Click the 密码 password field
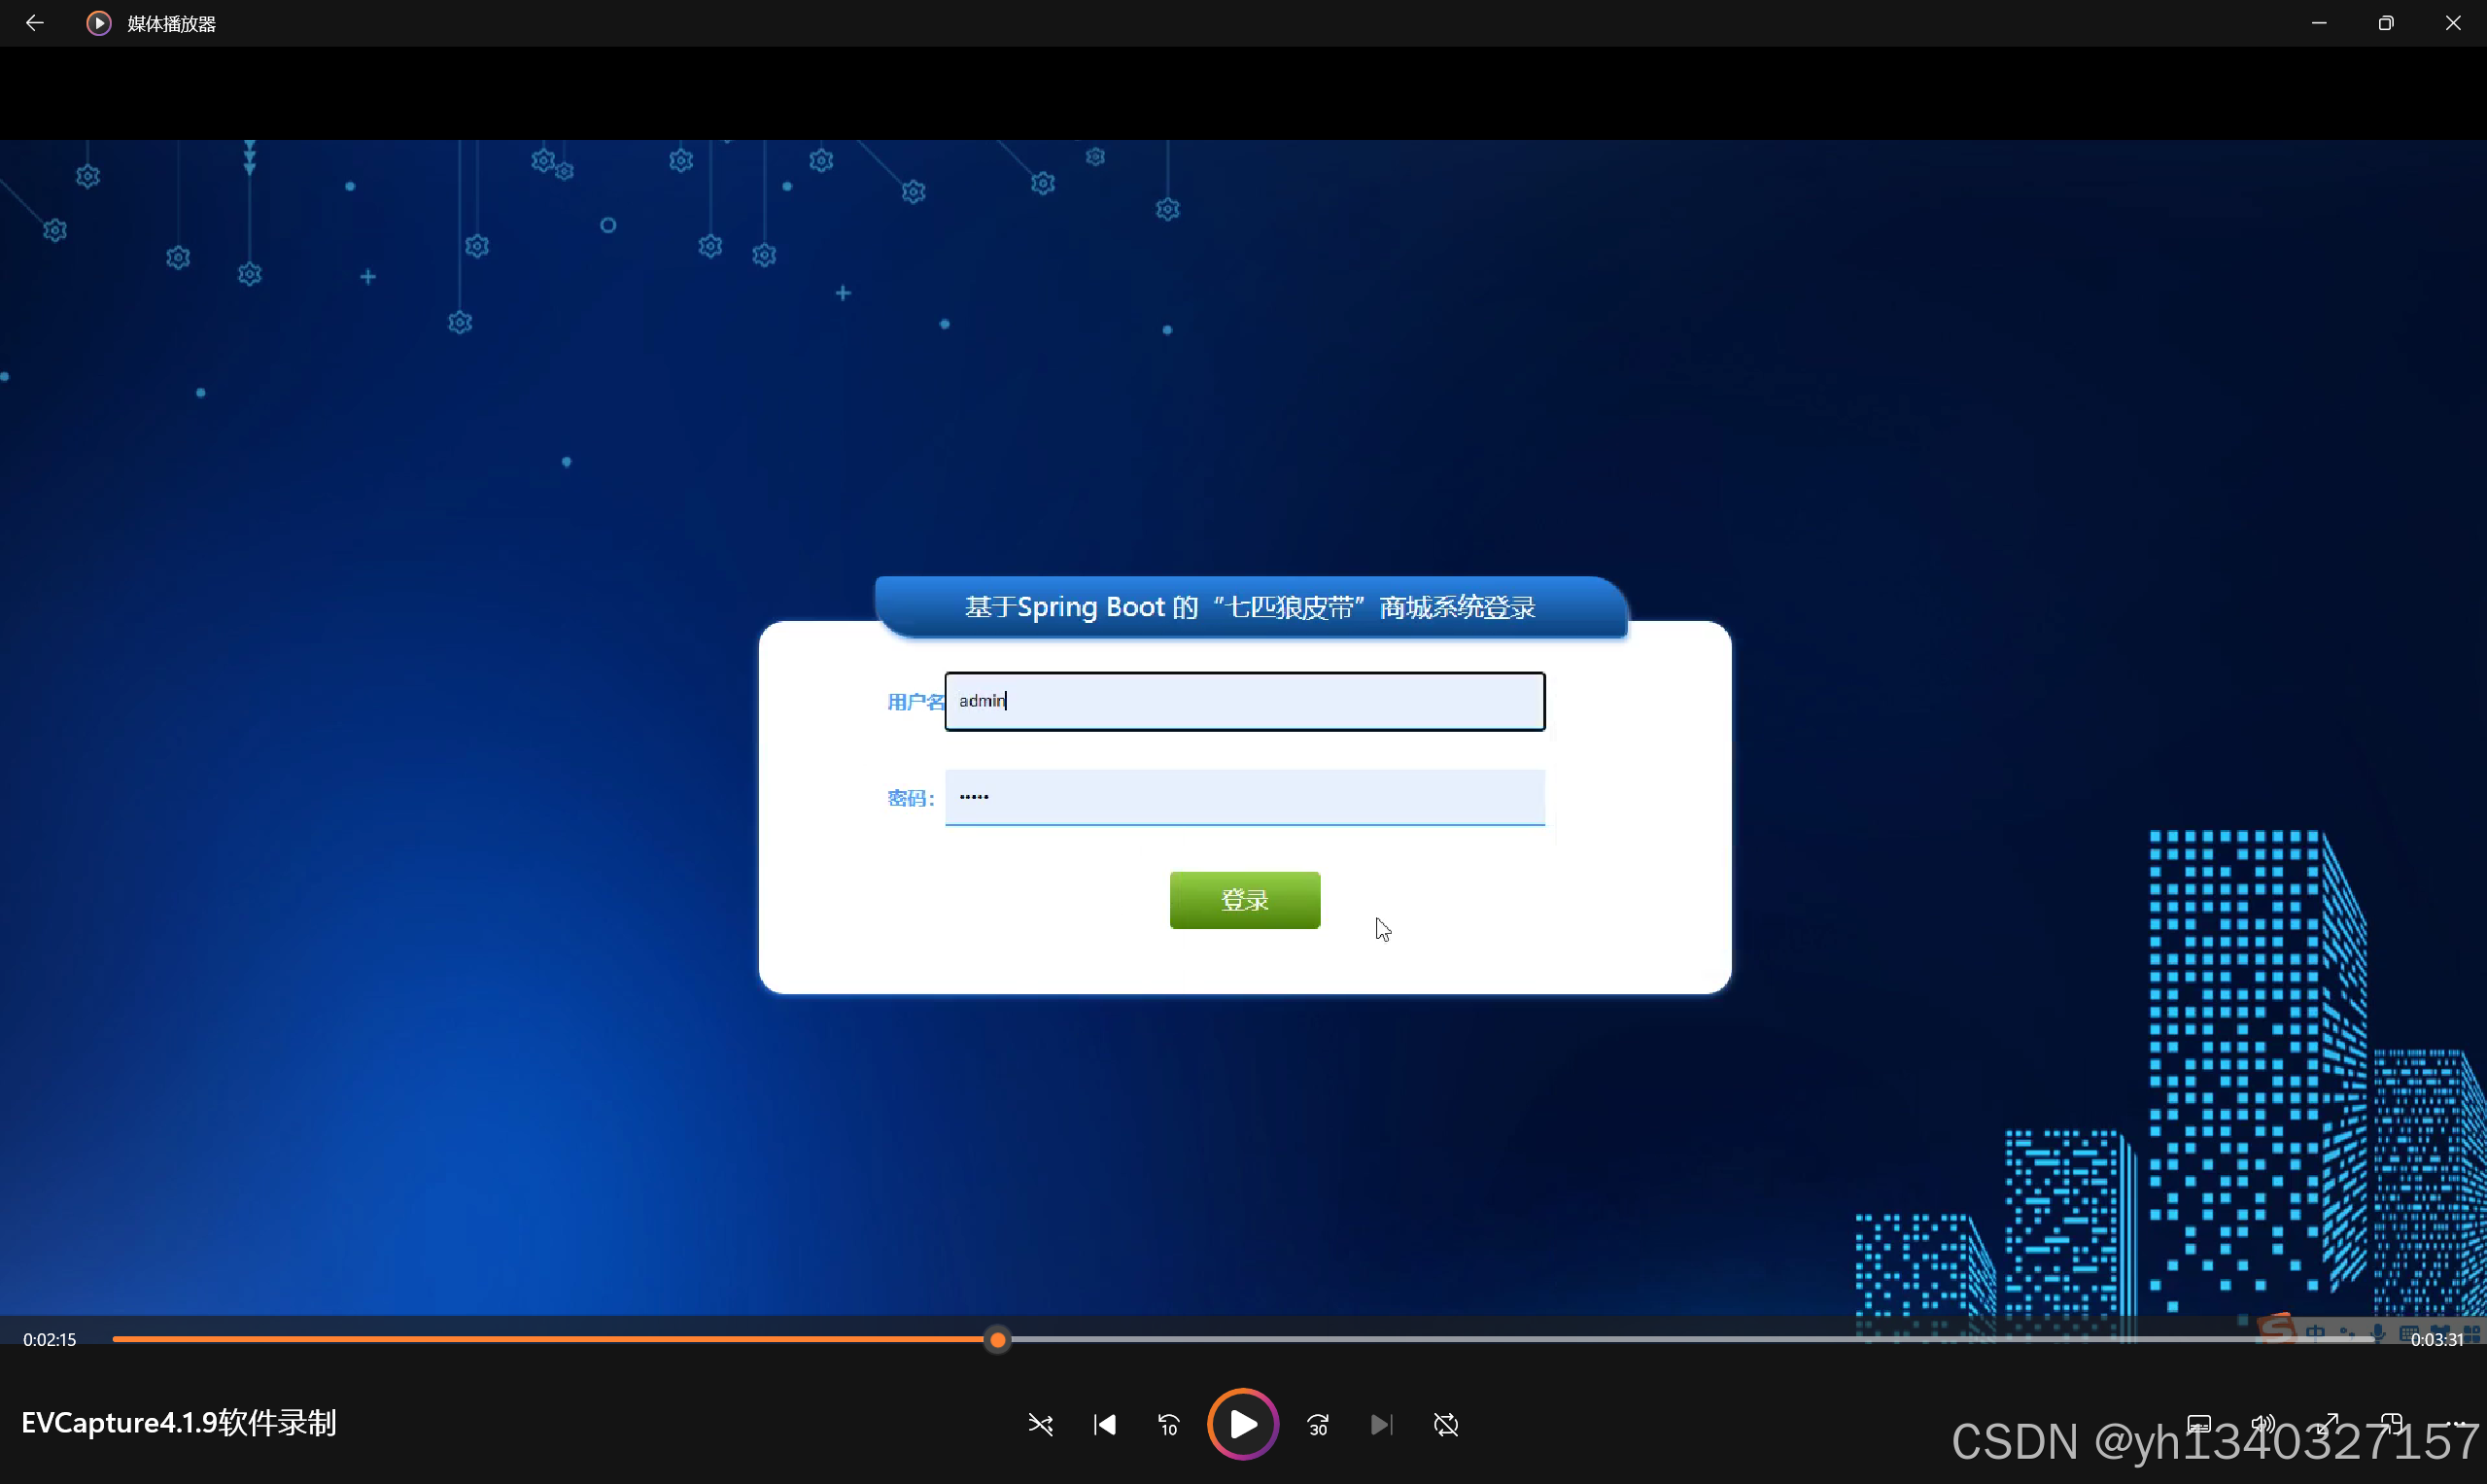The width and height of the screenshot is (2487, 1484). (x=1244, y=797)
